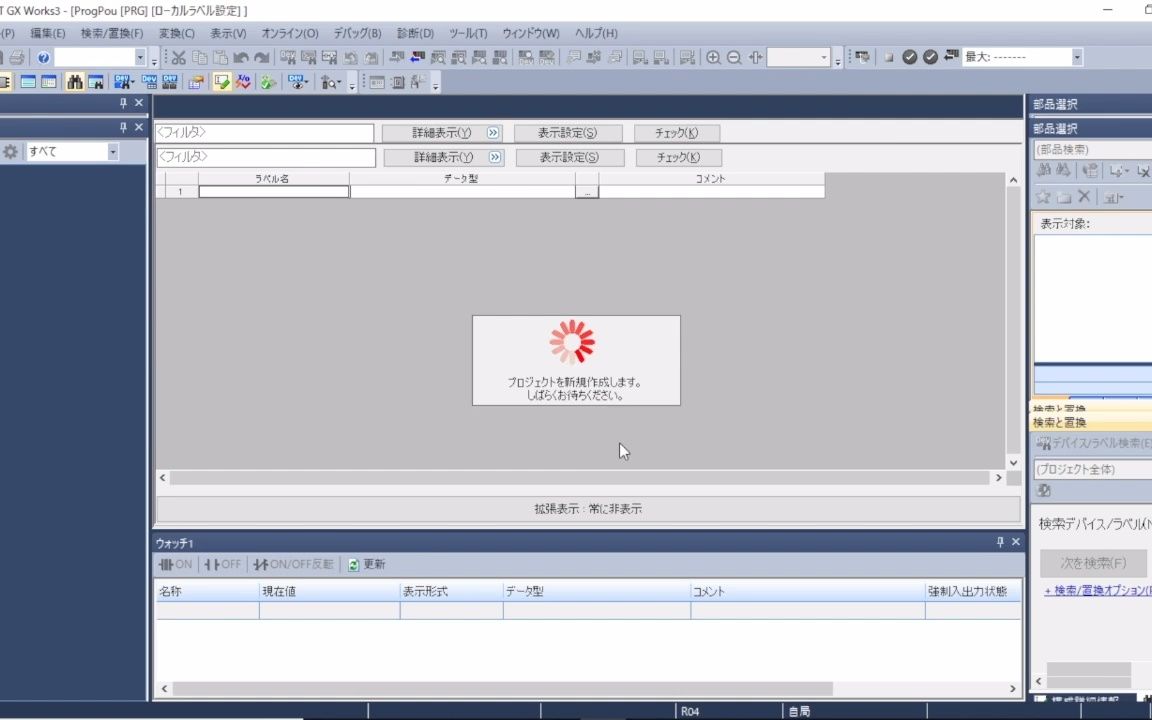
Task: Click the チェック(K) button
Action: coord(675,132)
